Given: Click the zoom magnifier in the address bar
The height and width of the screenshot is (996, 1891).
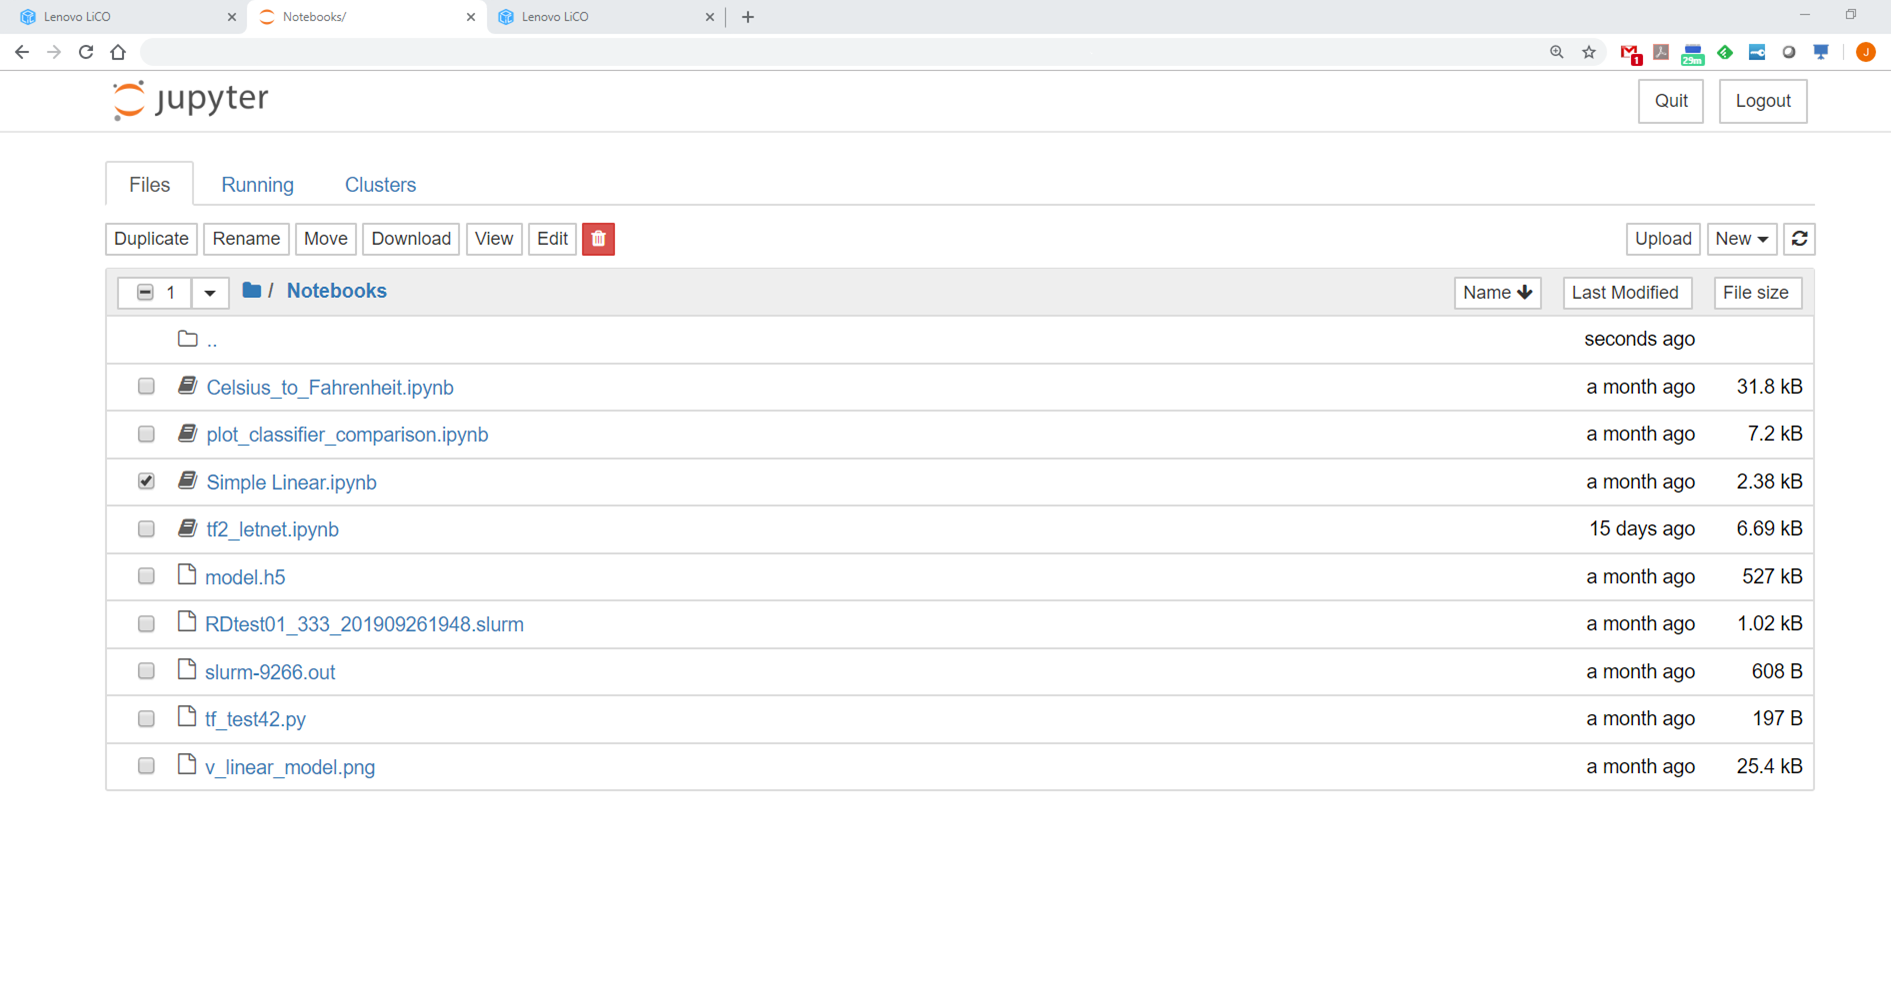Looking at the screenshot, I should pos(1556,52).
